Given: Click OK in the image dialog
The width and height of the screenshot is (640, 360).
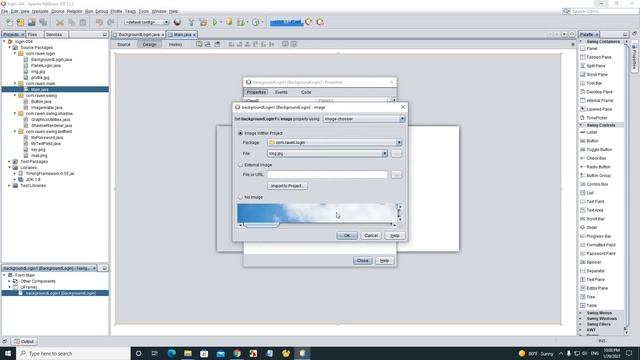Looking at the screenshot, I should click(x=347, y=236).
